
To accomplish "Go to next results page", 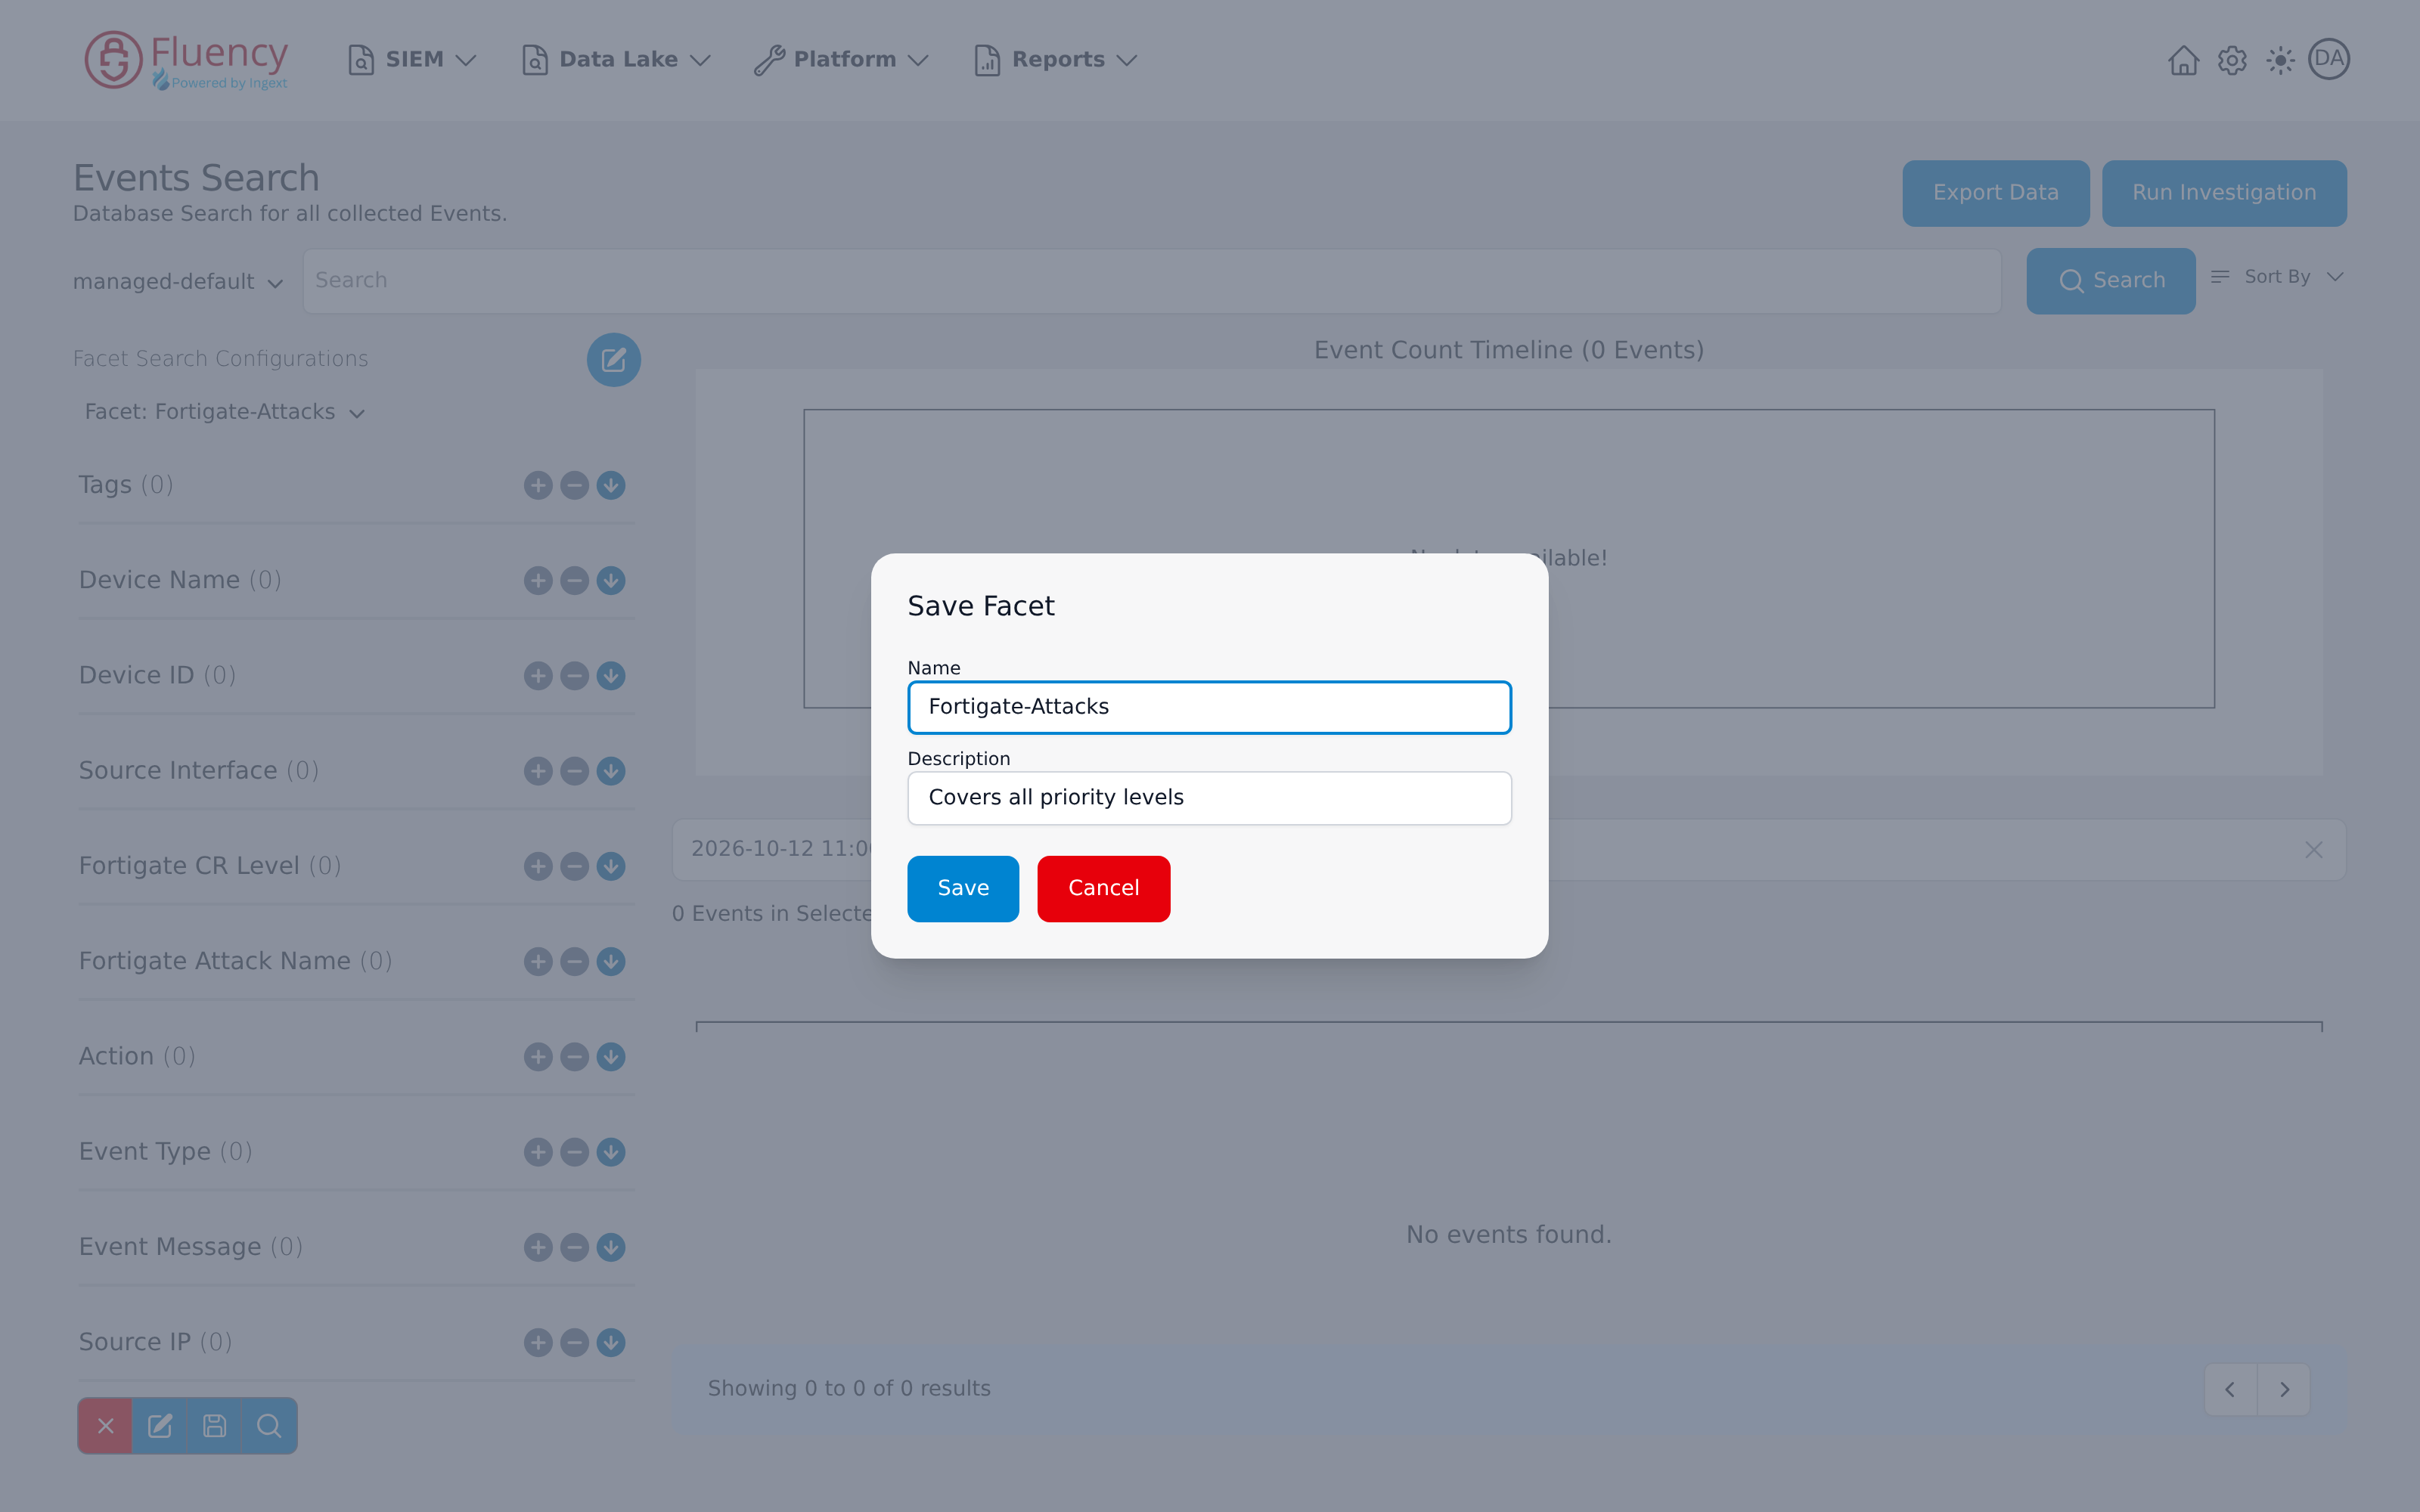I will point(2284,1389).
